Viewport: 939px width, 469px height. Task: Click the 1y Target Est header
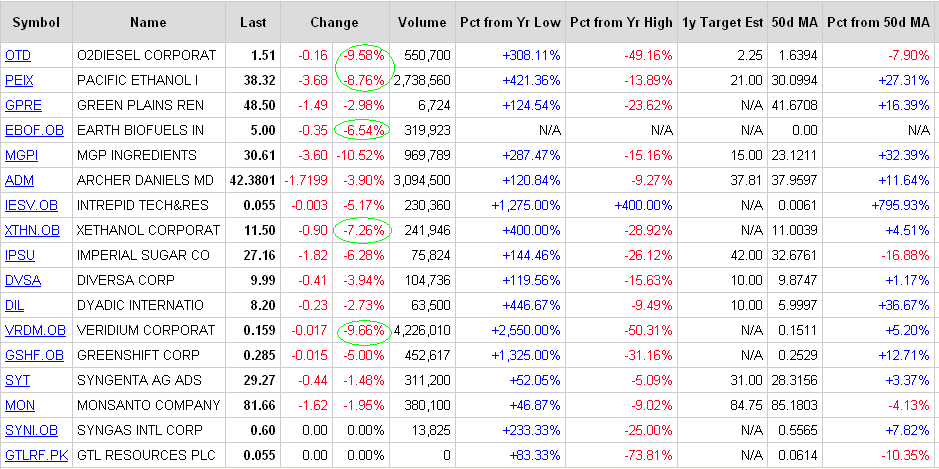coord(722,22)
